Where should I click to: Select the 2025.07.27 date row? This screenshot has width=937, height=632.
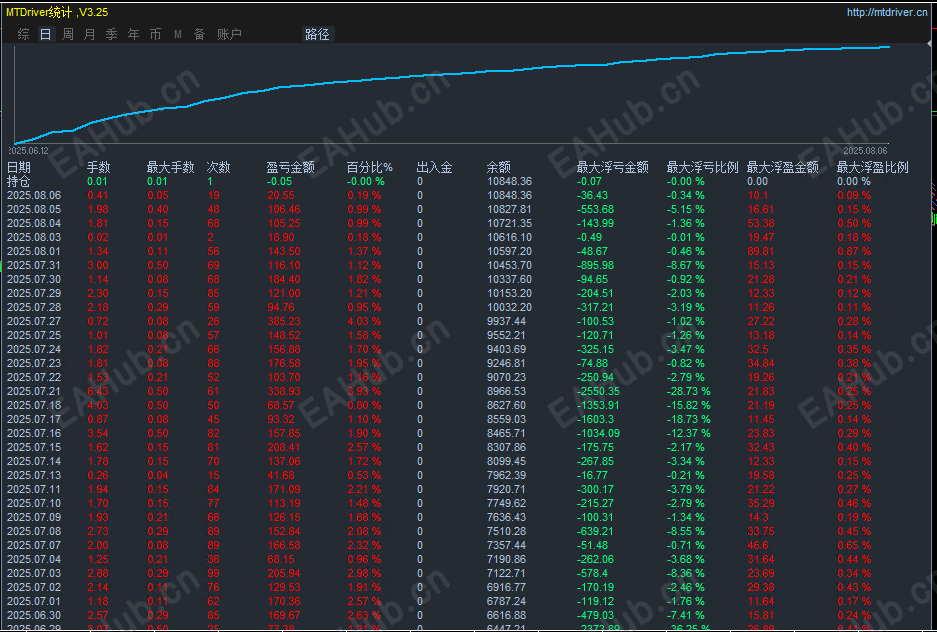(33, 321)
